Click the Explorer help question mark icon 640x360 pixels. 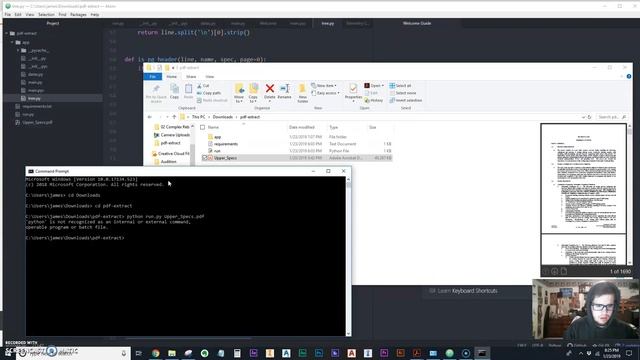click(629, 76)
